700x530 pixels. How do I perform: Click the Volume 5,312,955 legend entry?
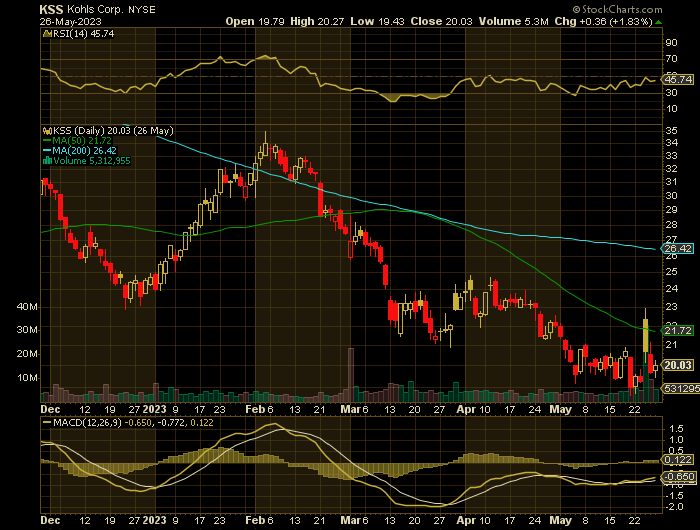[92, 160]
